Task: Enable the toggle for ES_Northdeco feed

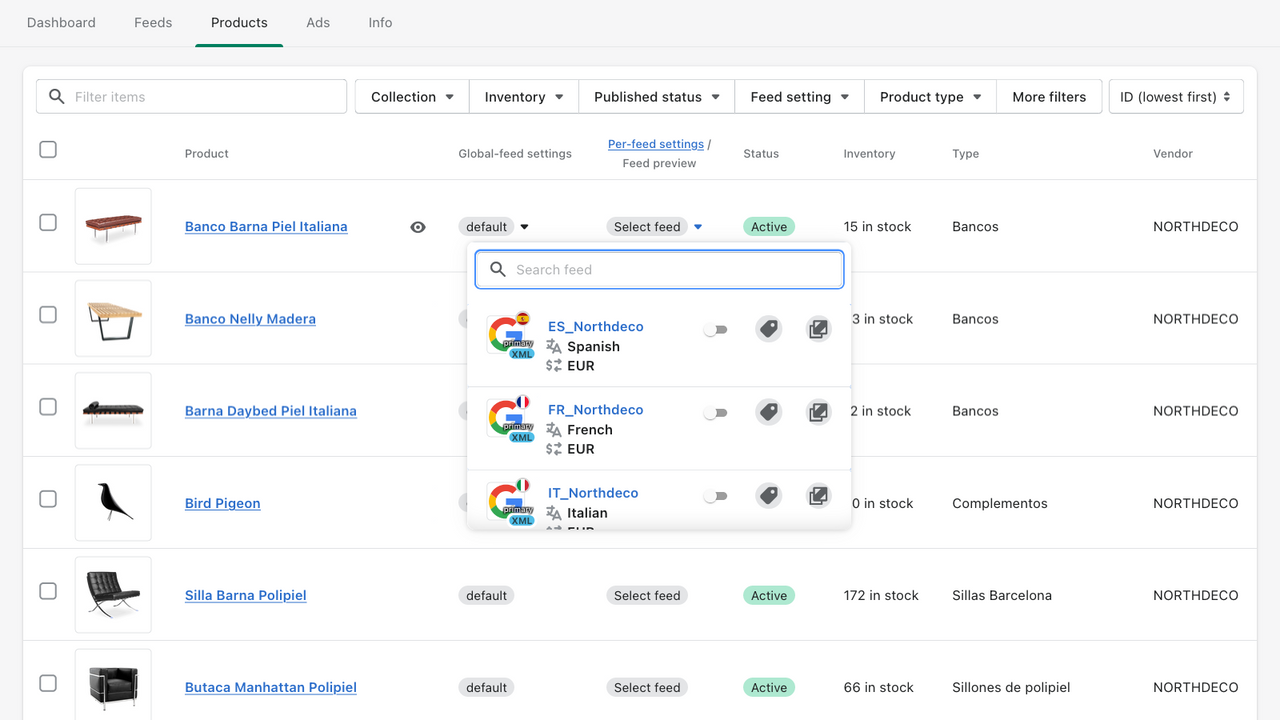Action: click(x=716, y=328)
